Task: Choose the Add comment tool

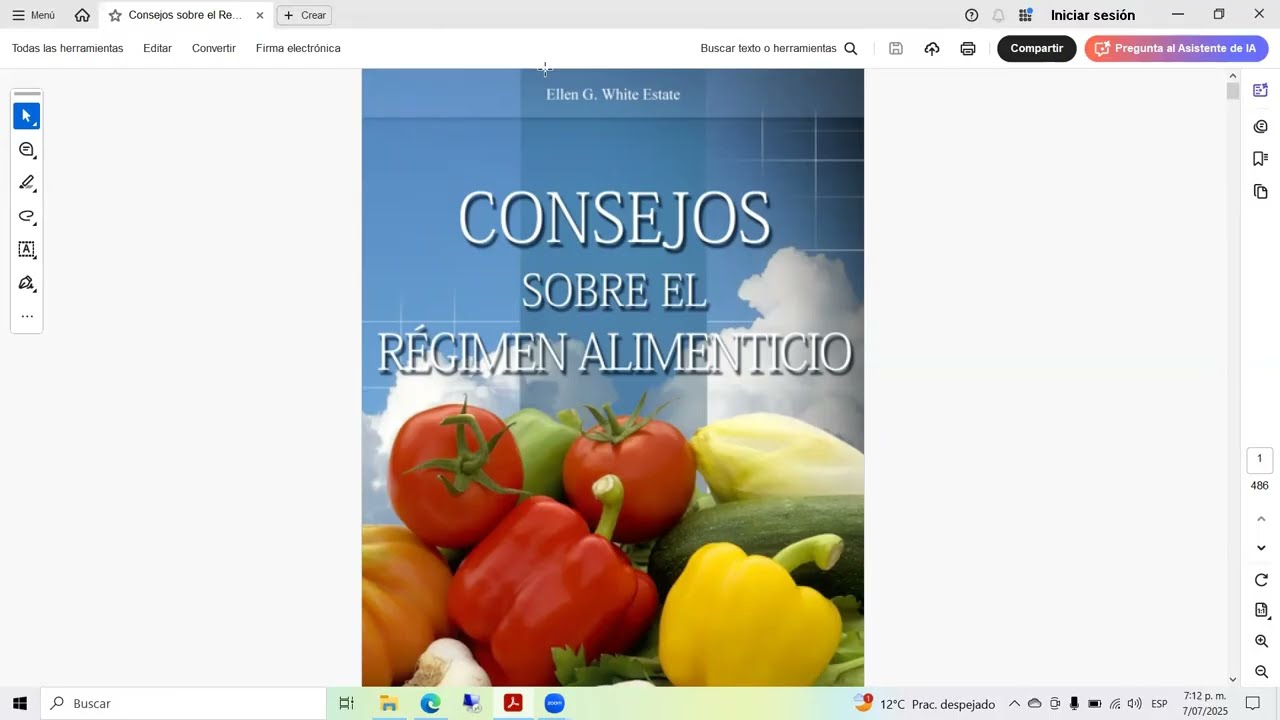Action: (x=27, y=150)
